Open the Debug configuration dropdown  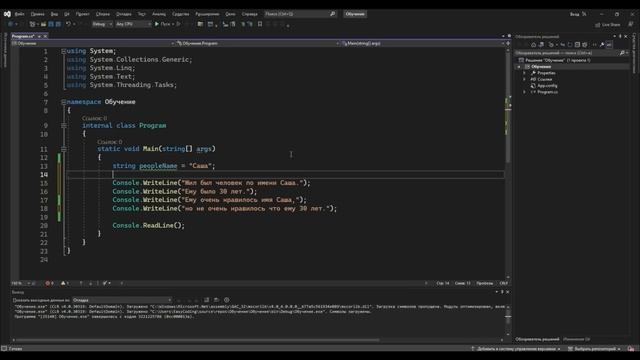point(102,24)
